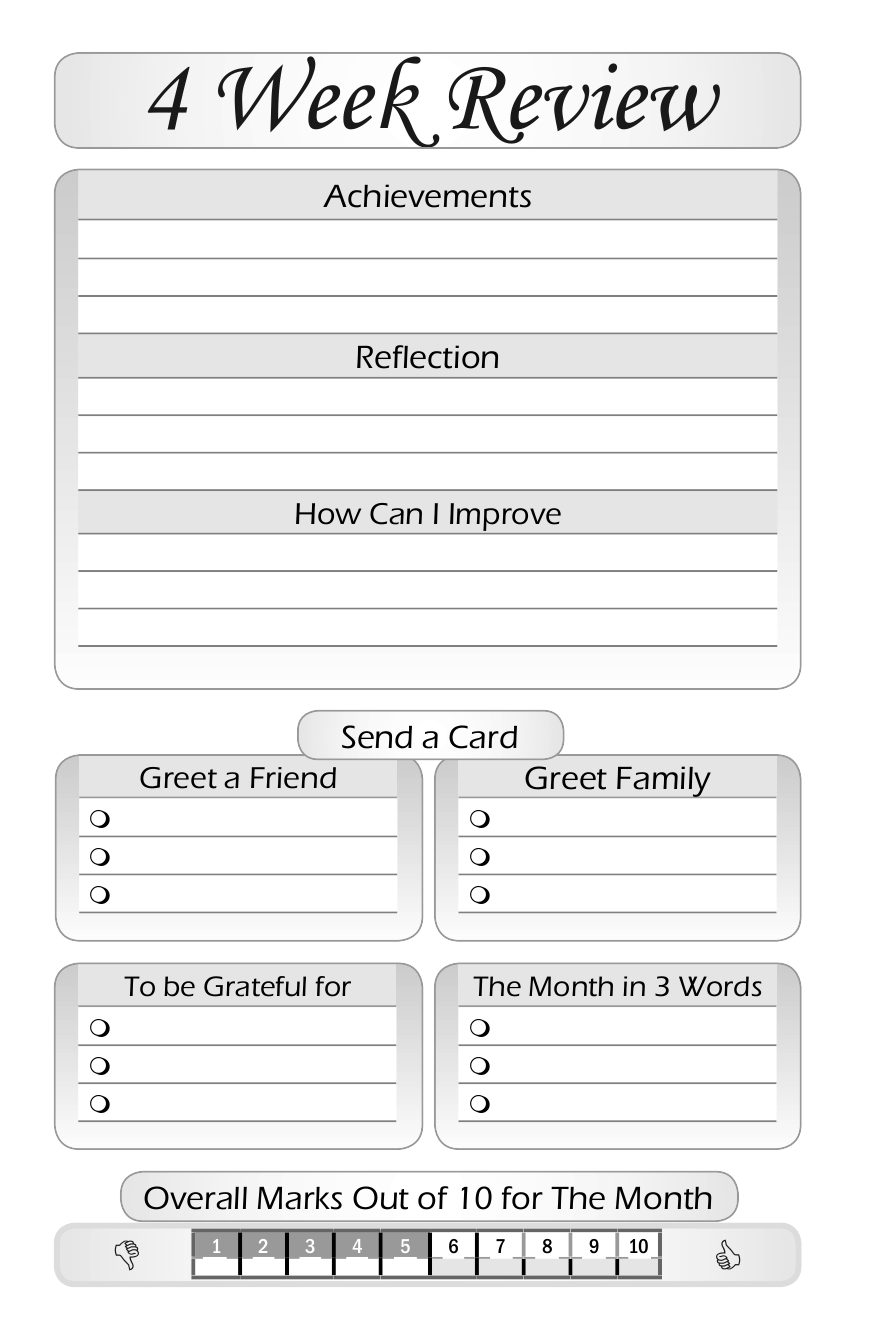Pick rating 3 on the marks scale
Viewport: 893px width, 1343px height.
click(310, 1247)
